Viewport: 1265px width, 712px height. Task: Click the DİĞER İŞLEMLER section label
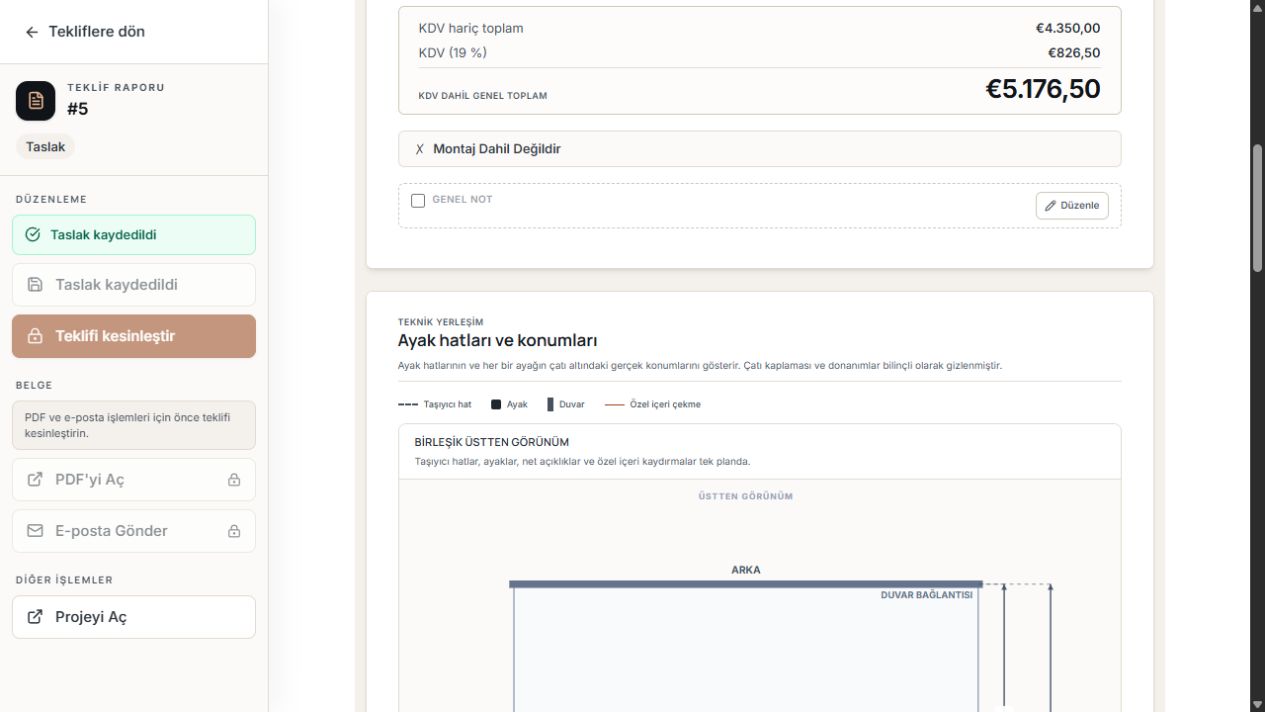[63, 580]
